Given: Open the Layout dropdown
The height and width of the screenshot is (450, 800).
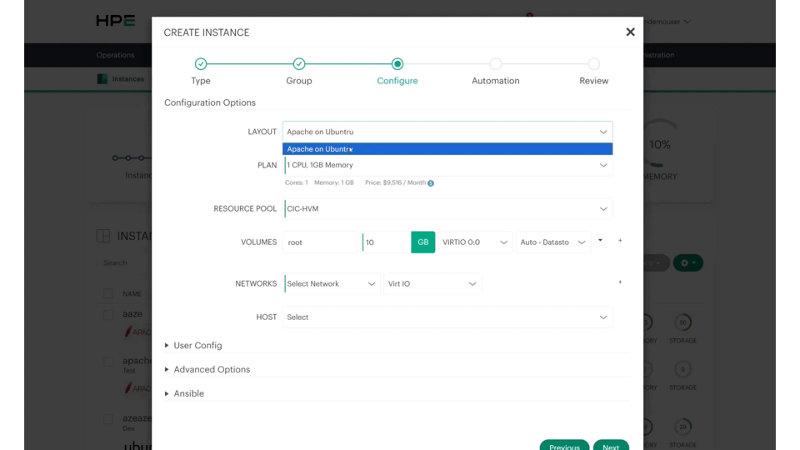Looking at the screenshot, I should point(447,132).
